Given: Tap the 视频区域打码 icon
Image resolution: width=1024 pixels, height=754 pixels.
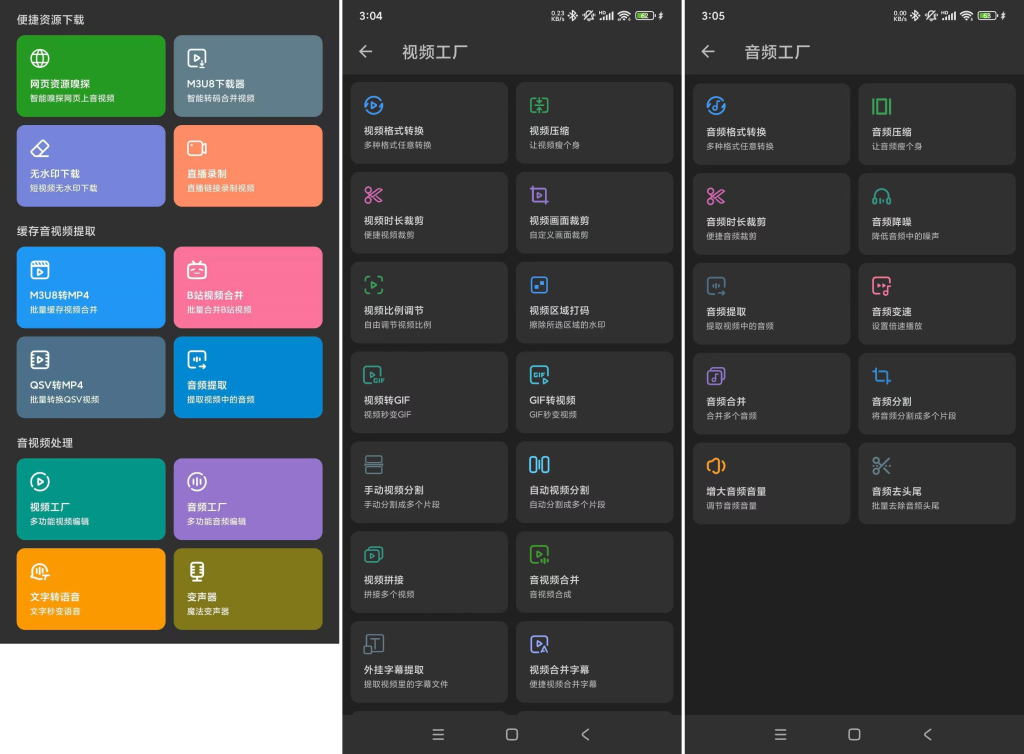Looking at the screenshot, I should point(539,285).
